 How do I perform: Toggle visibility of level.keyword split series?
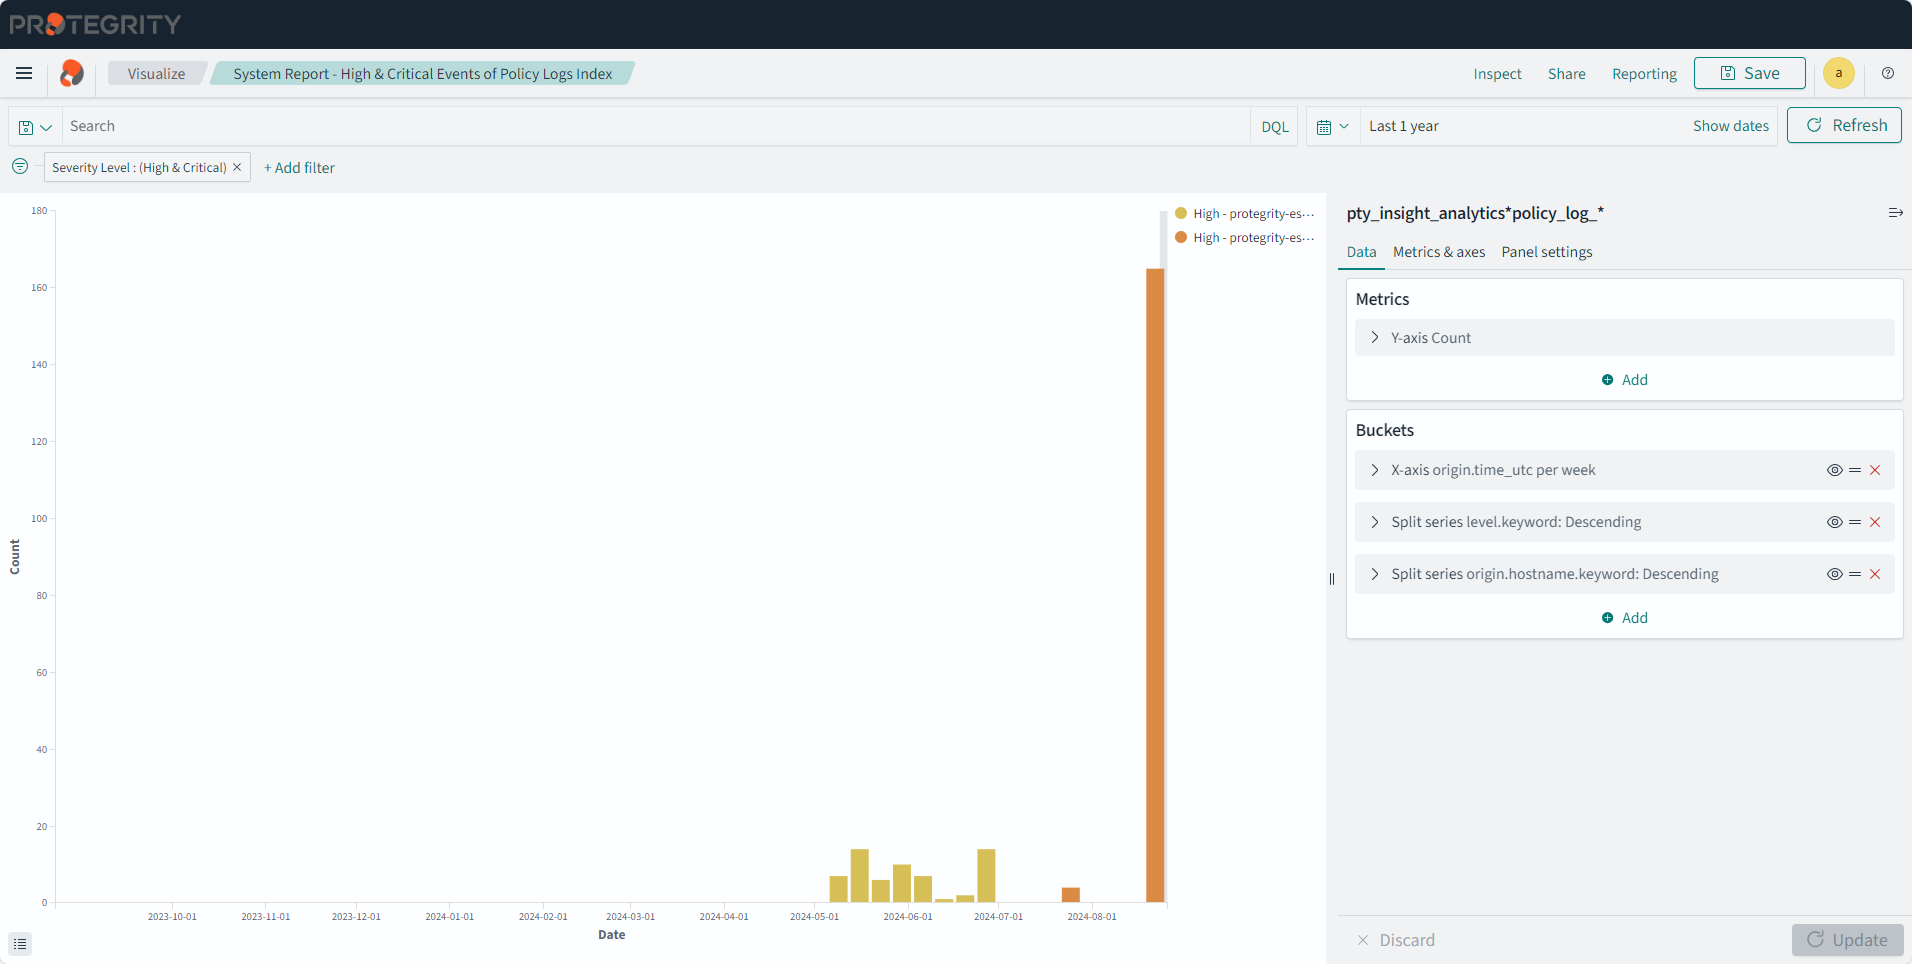pos(1834,522)
